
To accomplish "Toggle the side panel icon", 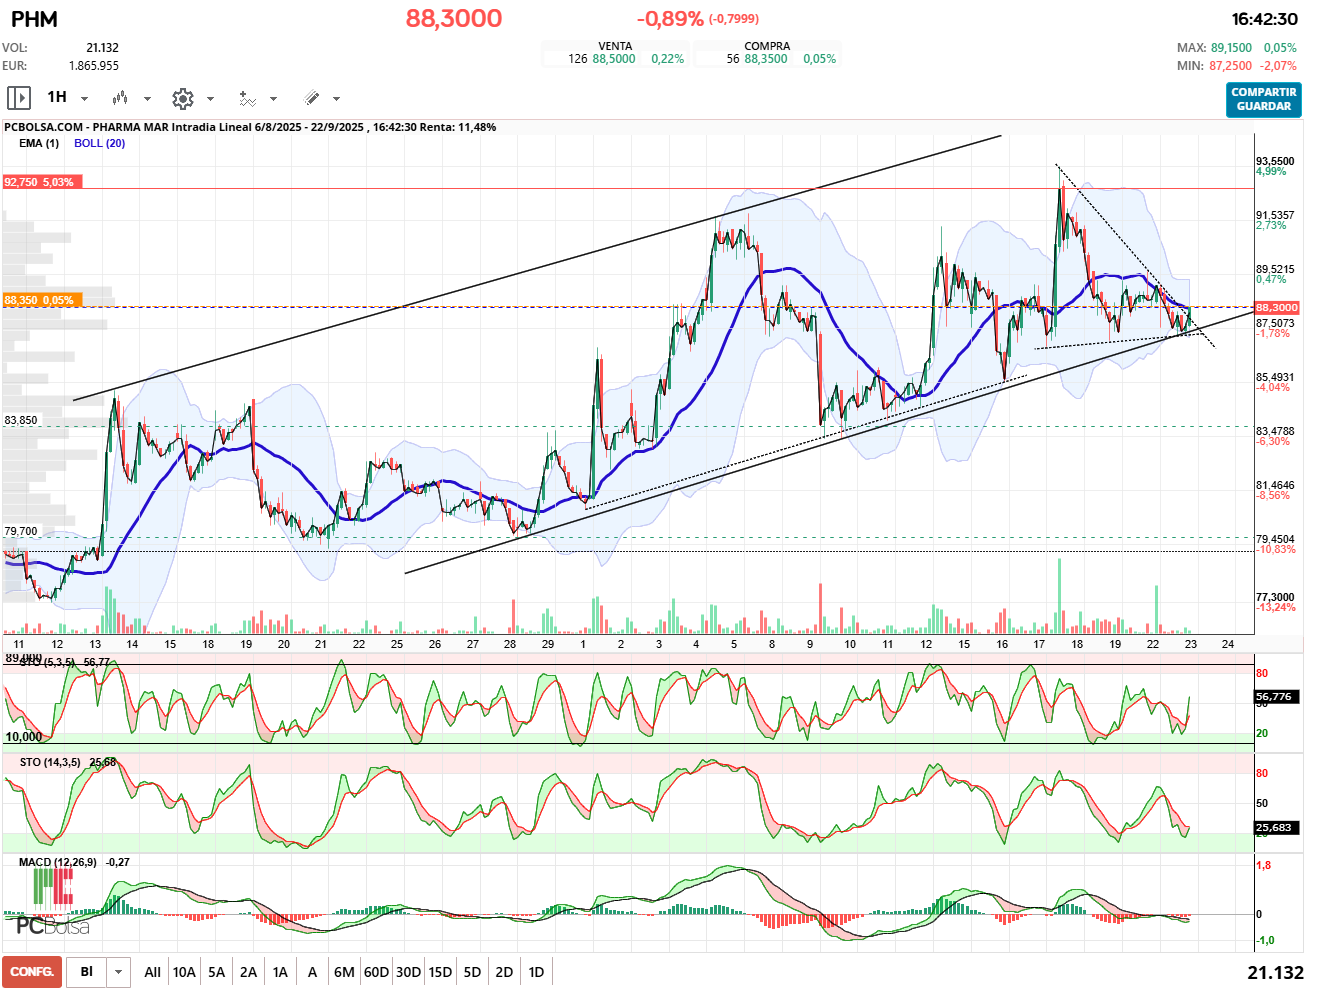I will click(19, 98).
